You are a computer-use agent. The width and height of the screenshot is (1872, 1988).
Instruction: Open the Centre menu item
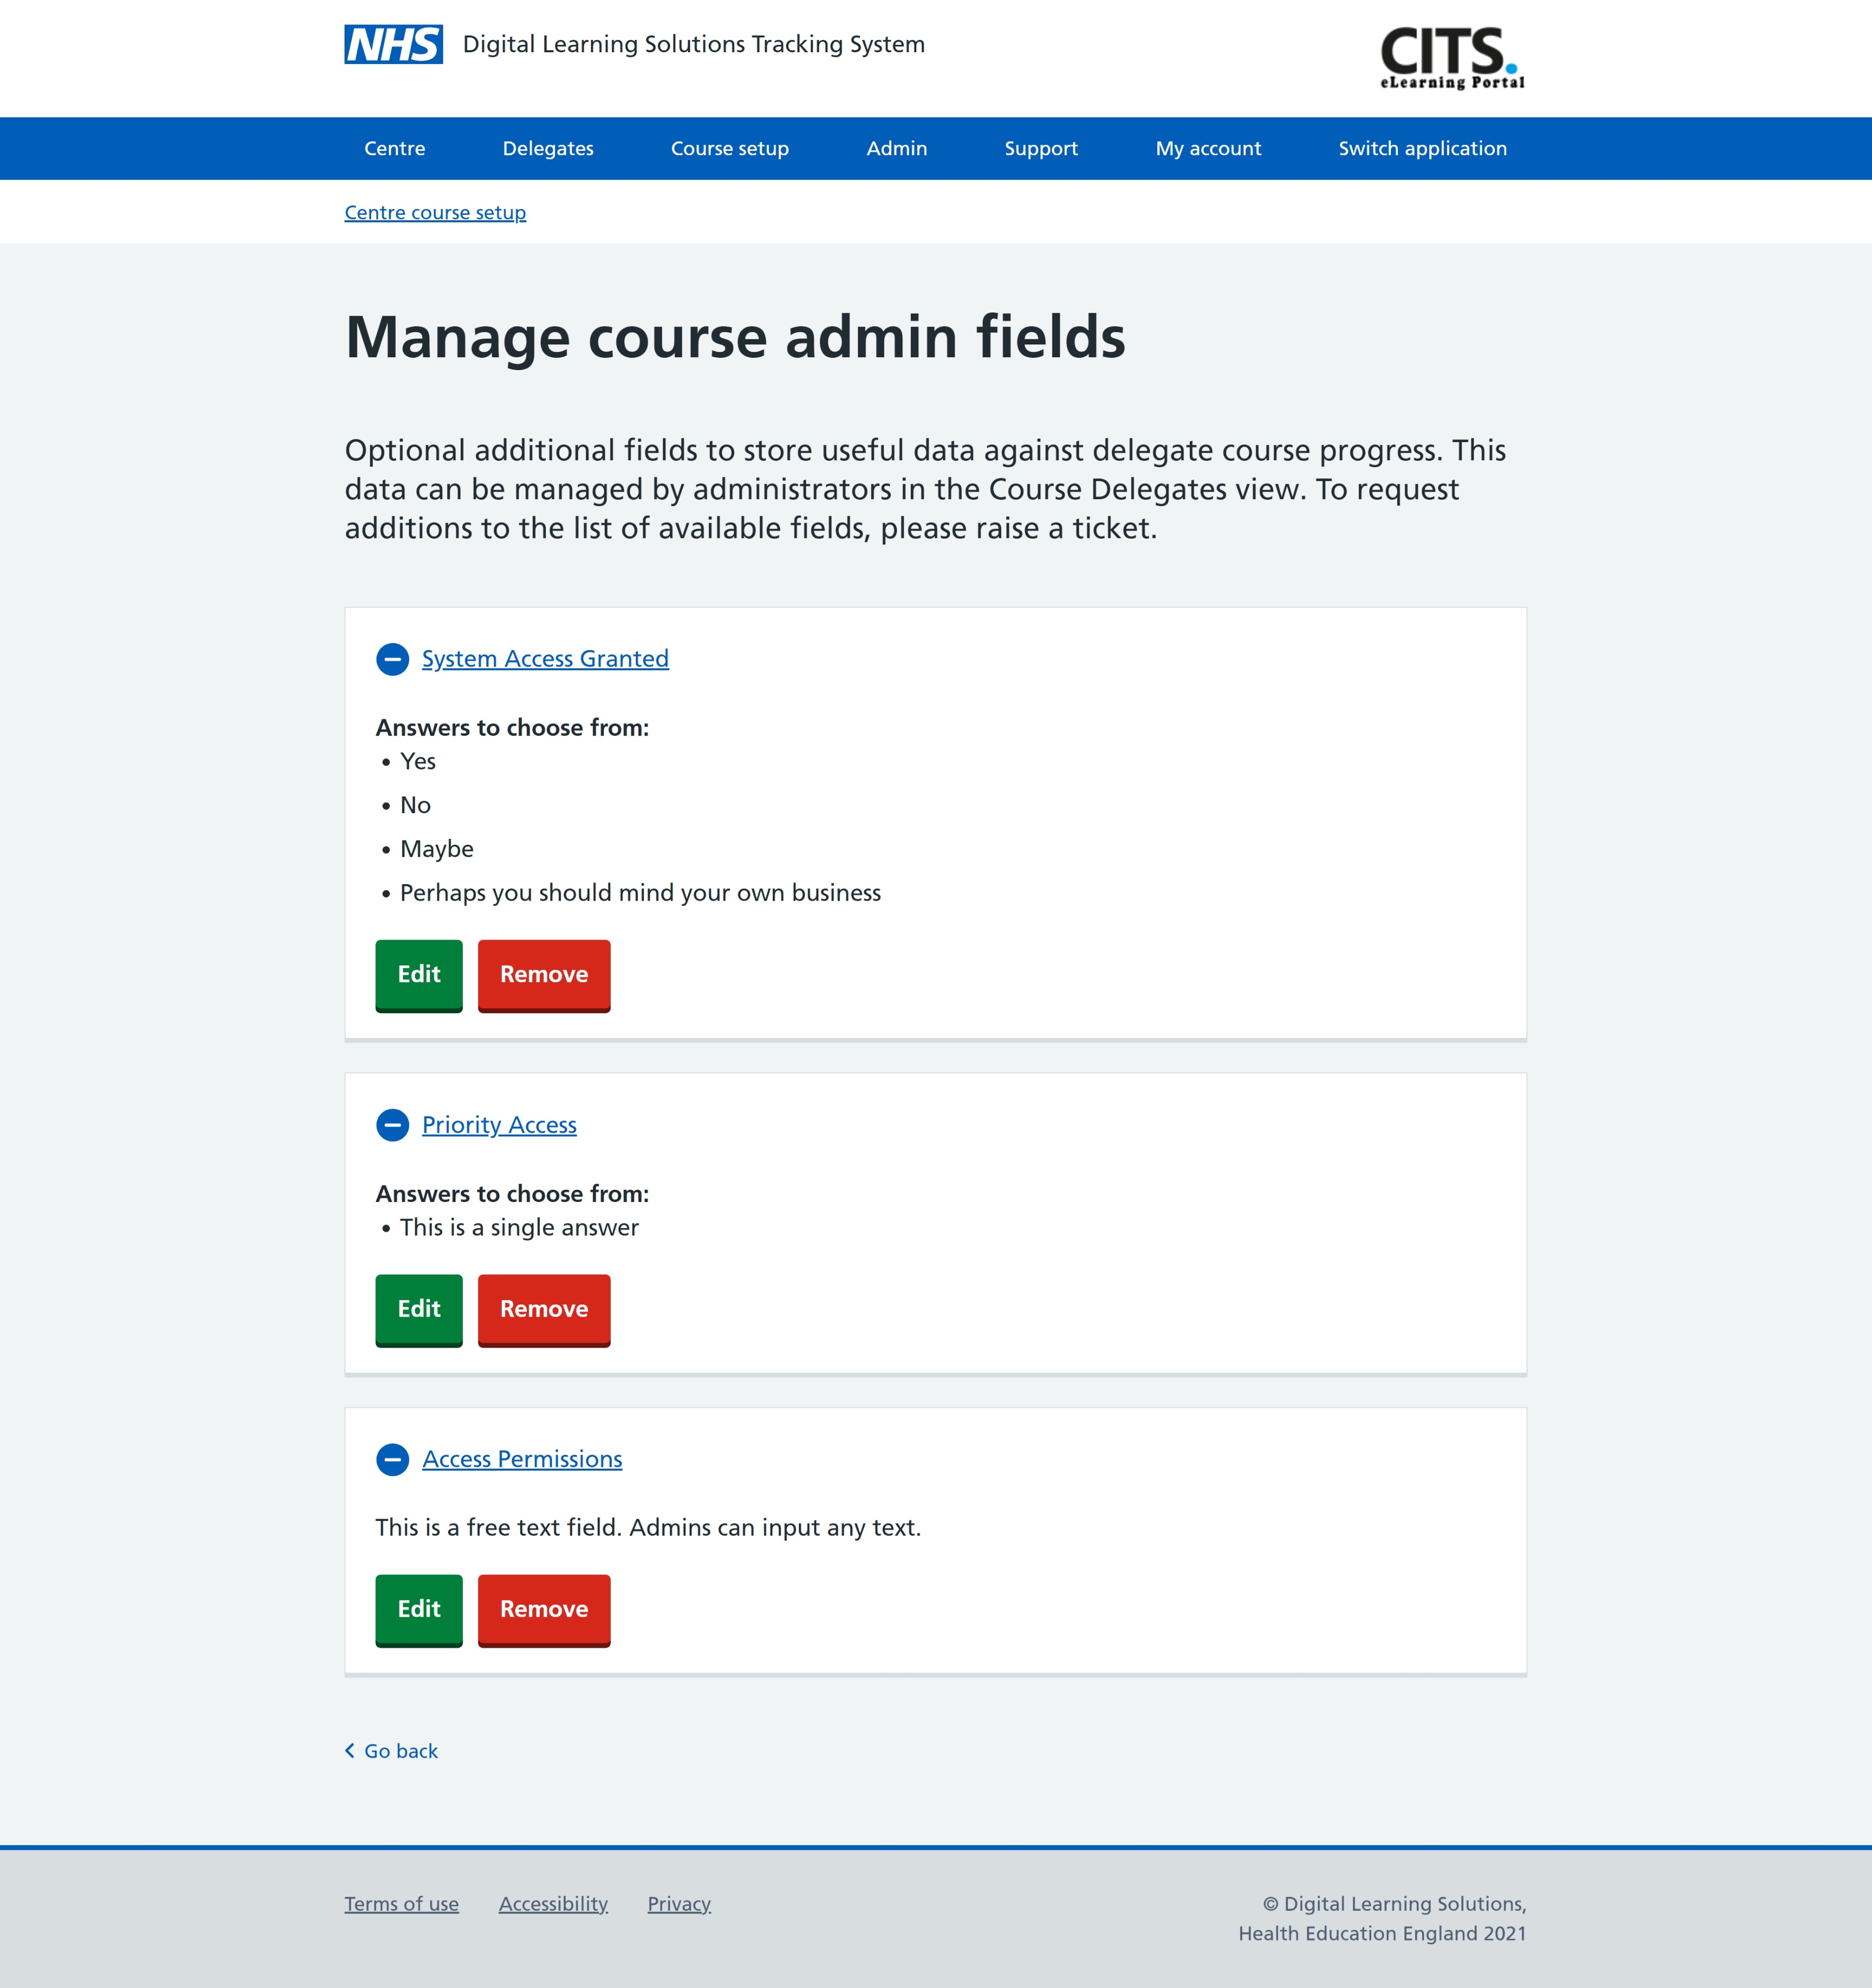click(x=394, y=149)
